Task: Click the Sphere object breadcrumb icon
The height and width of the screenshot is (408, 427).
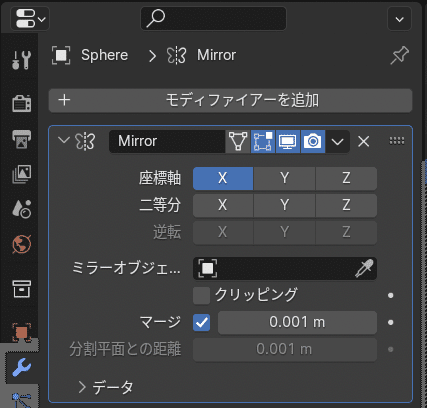Action: click(x=61, y=55)
